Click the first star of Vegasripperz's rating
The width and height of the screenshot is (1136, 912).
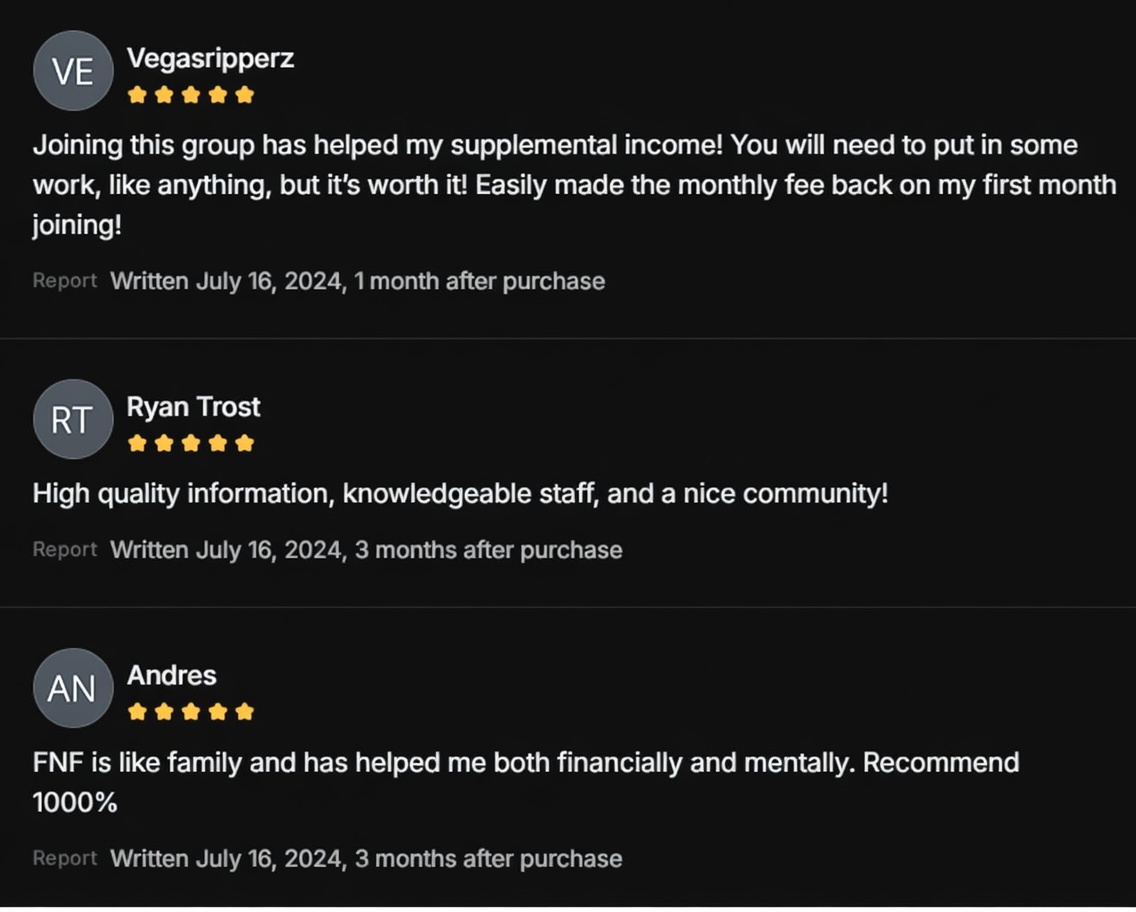coord(138,96)
